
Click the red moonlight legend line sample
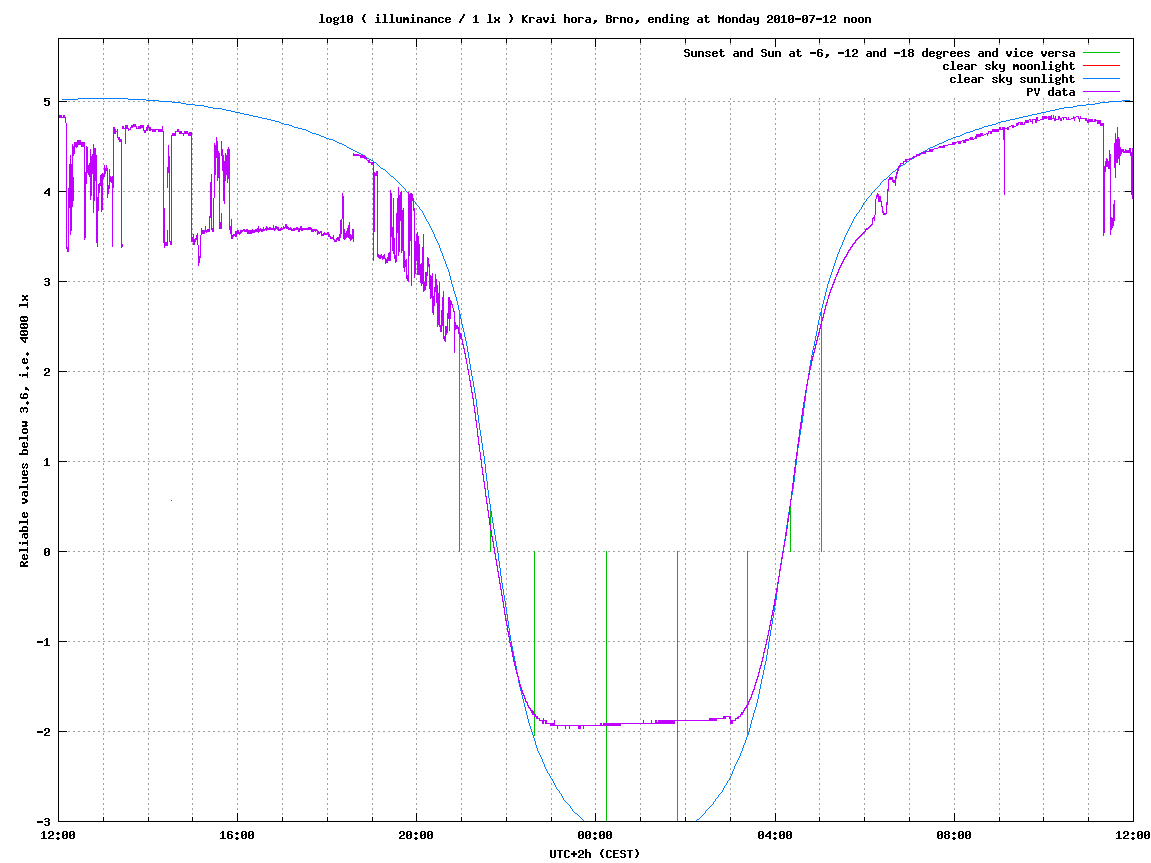pos(1101,66)
